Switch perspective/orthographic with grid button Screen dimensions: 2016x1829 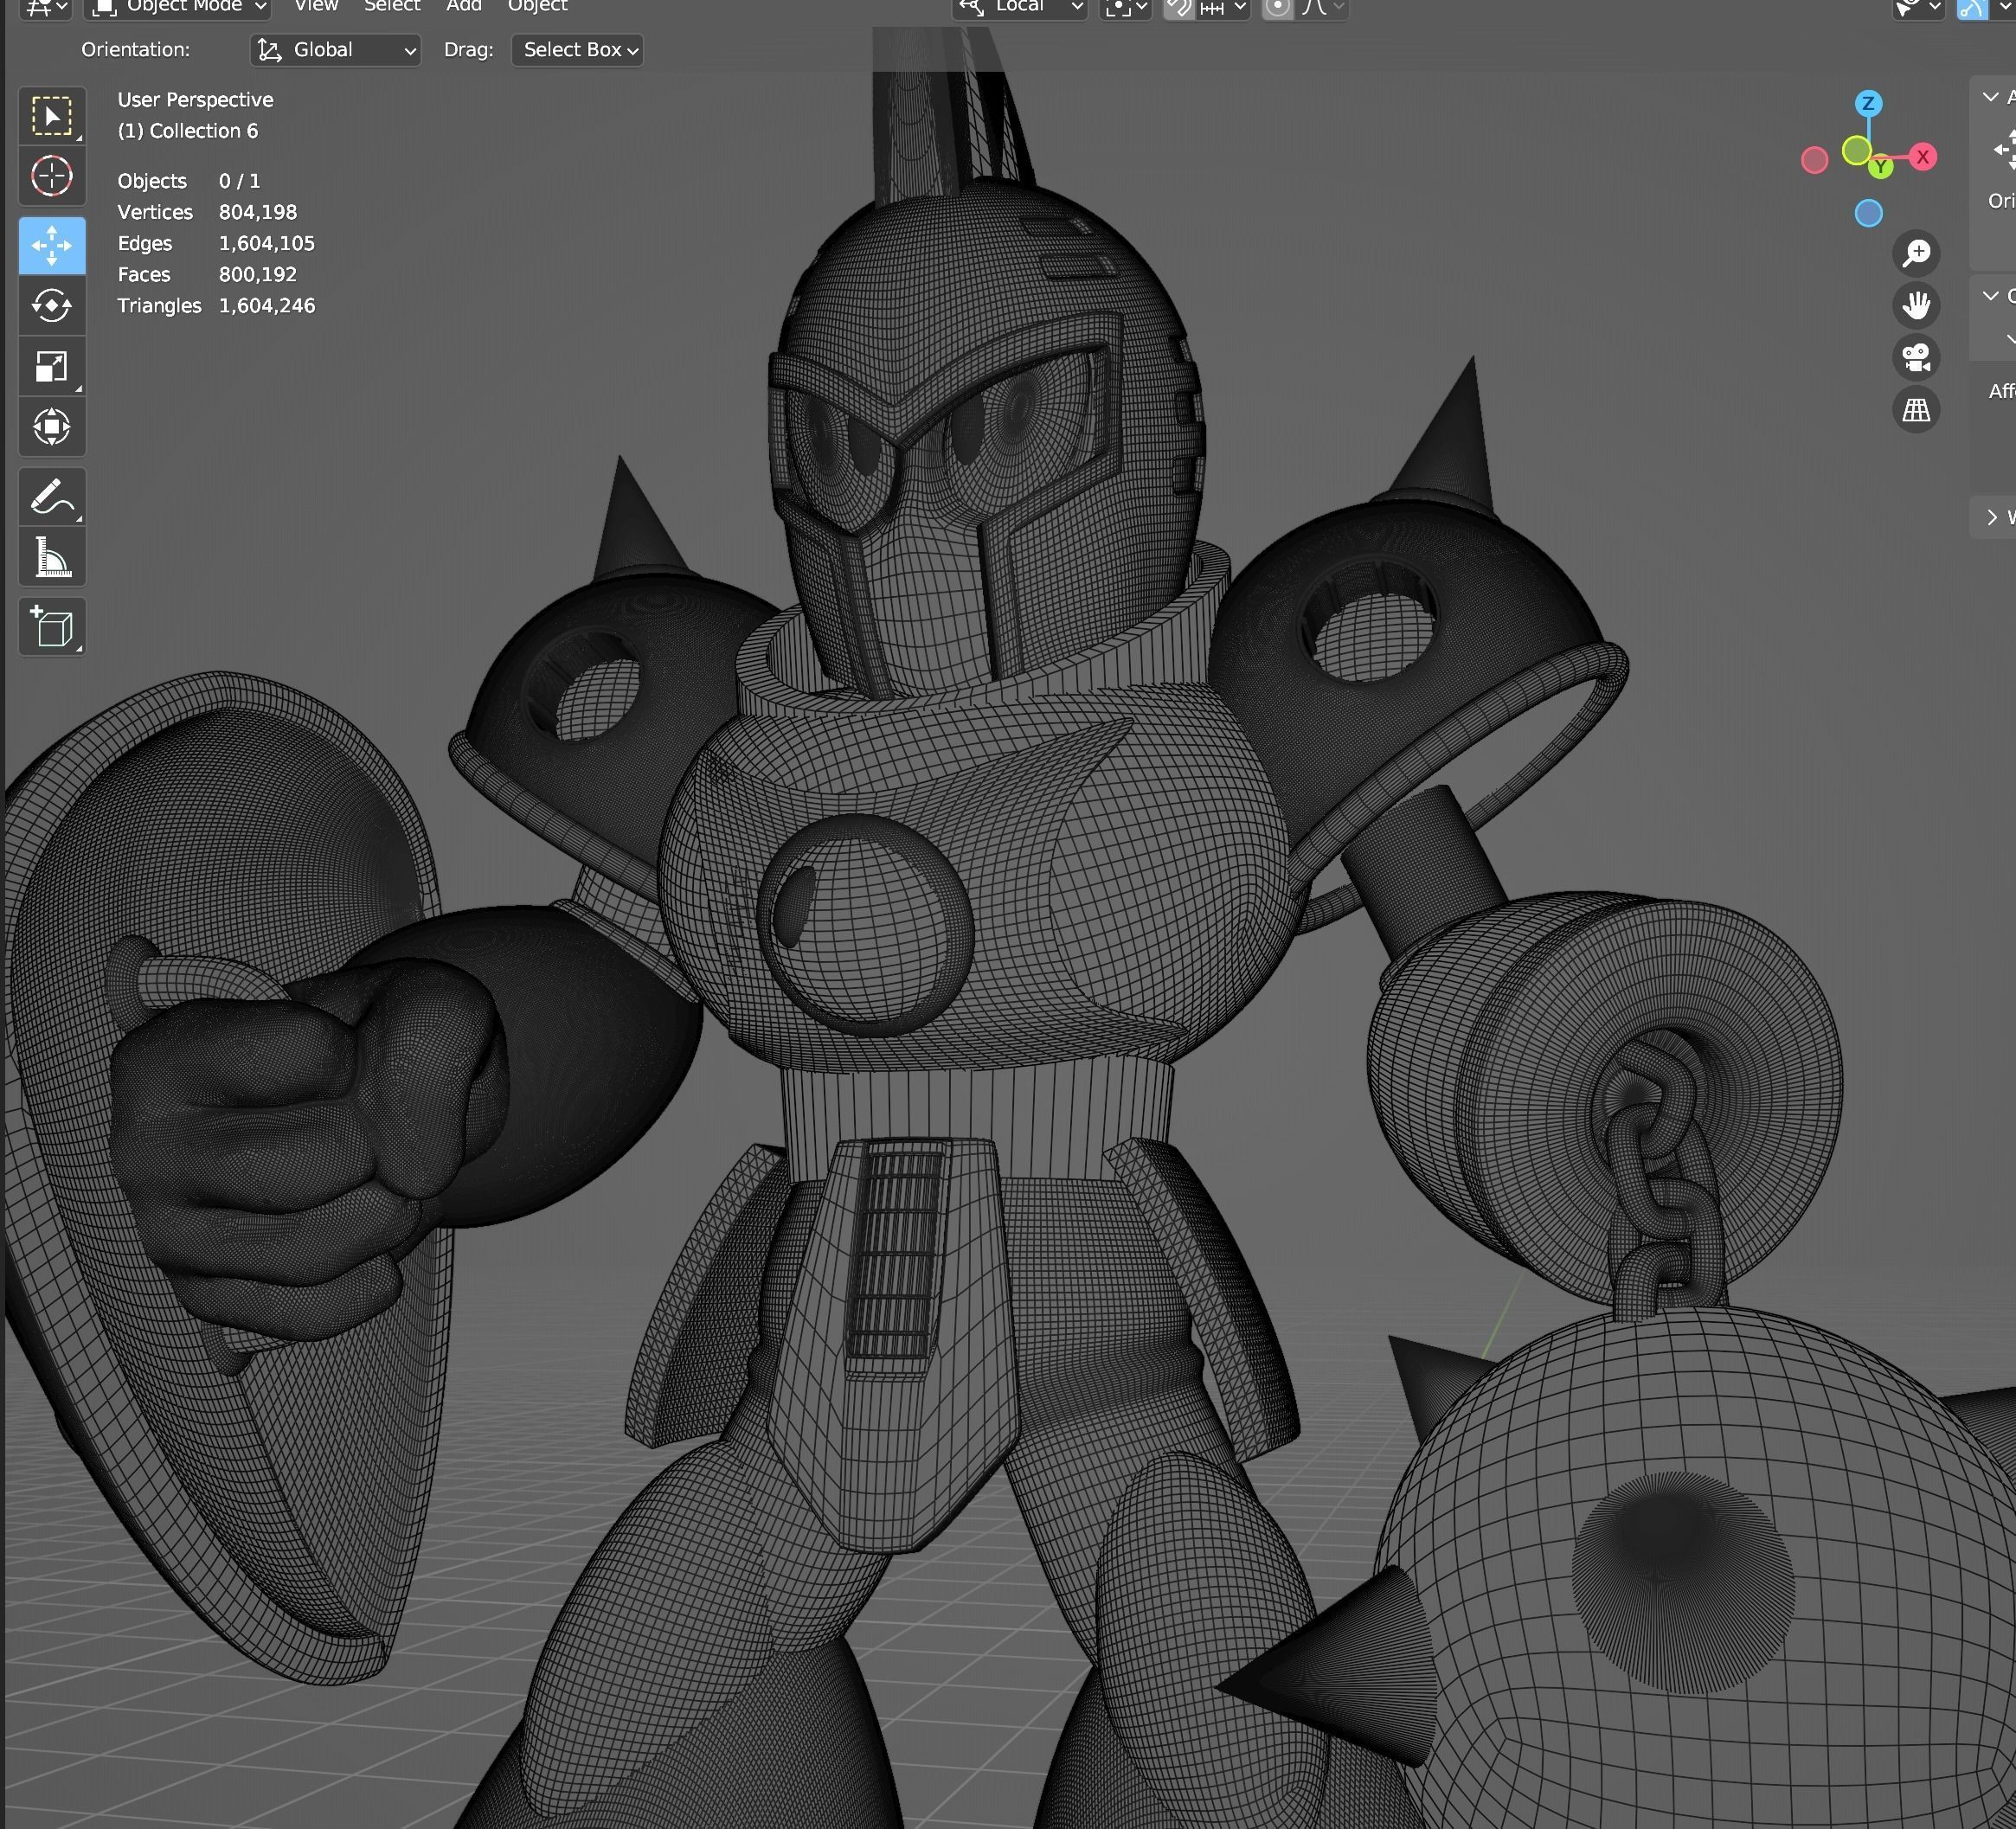pos(1916,410)
